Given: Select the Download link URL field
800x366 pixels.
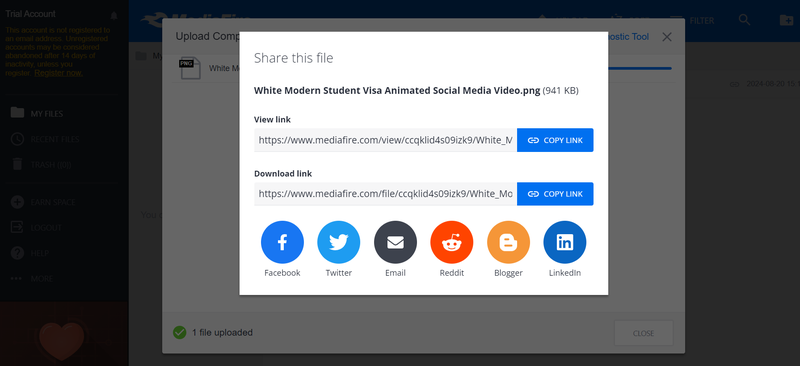Looking at the screenshot, I should 386,194.
